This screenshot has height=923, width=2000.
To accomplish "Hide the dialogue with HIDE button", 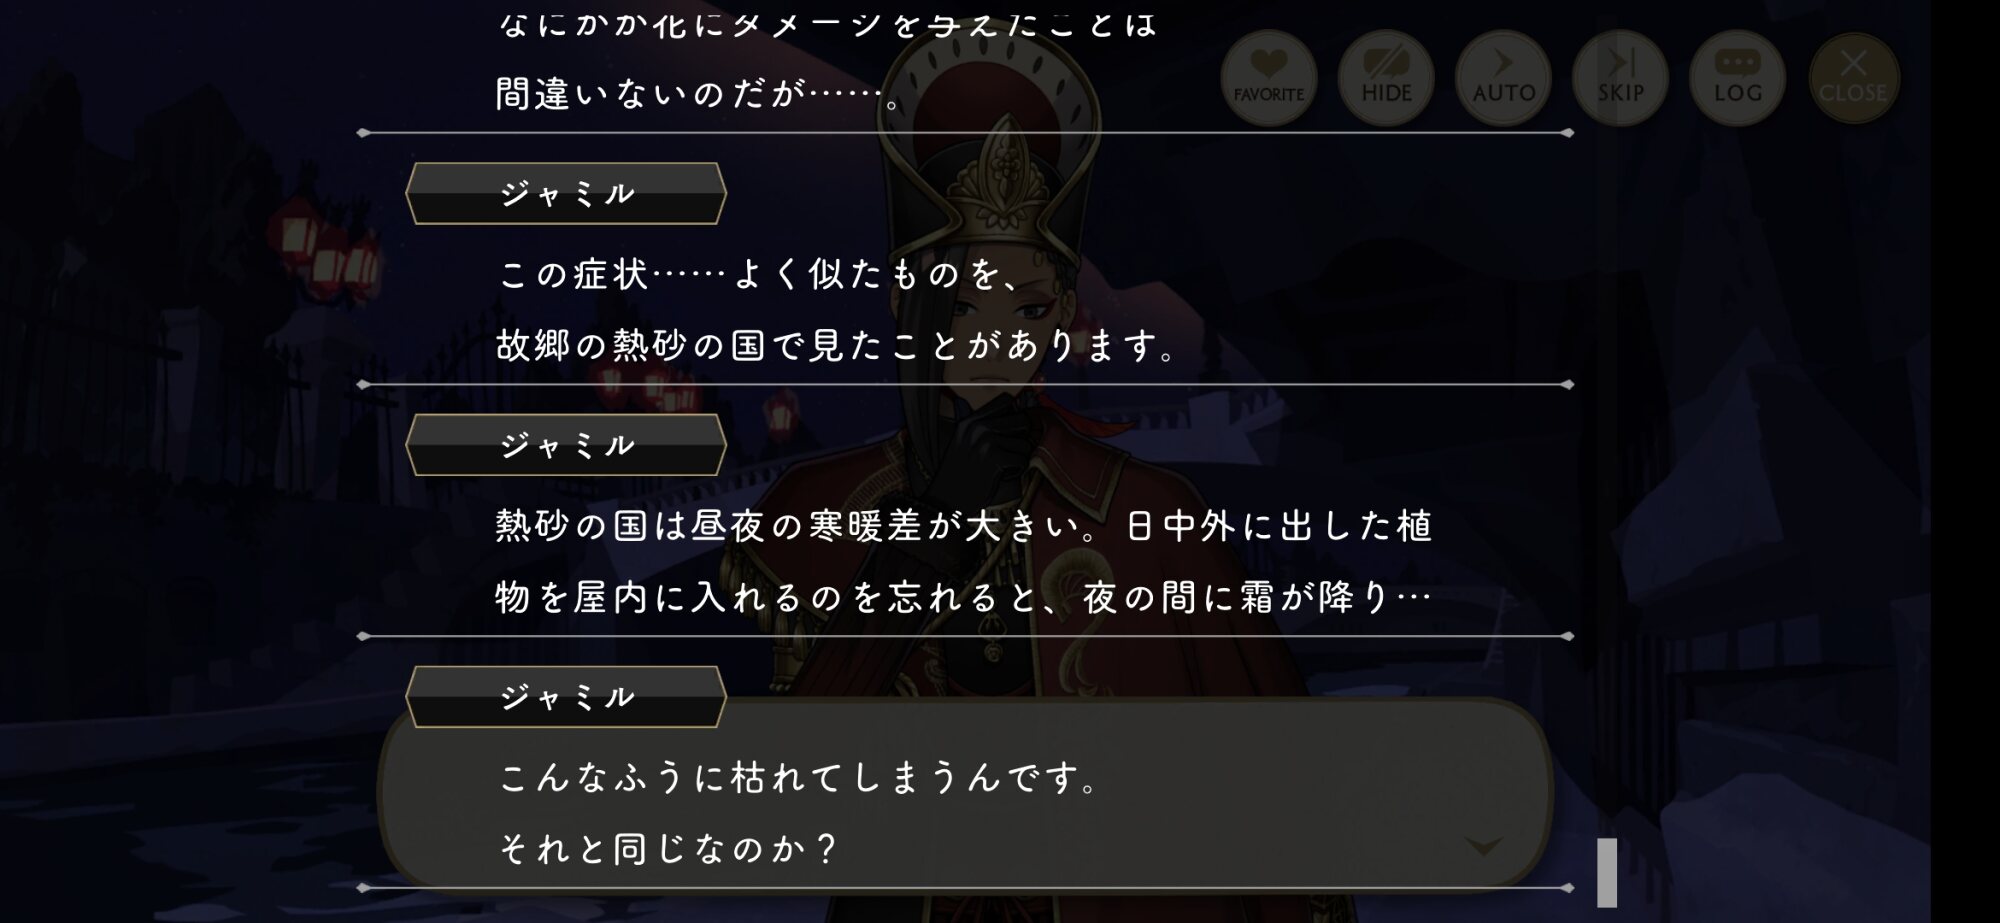I will click(1386, 78).
